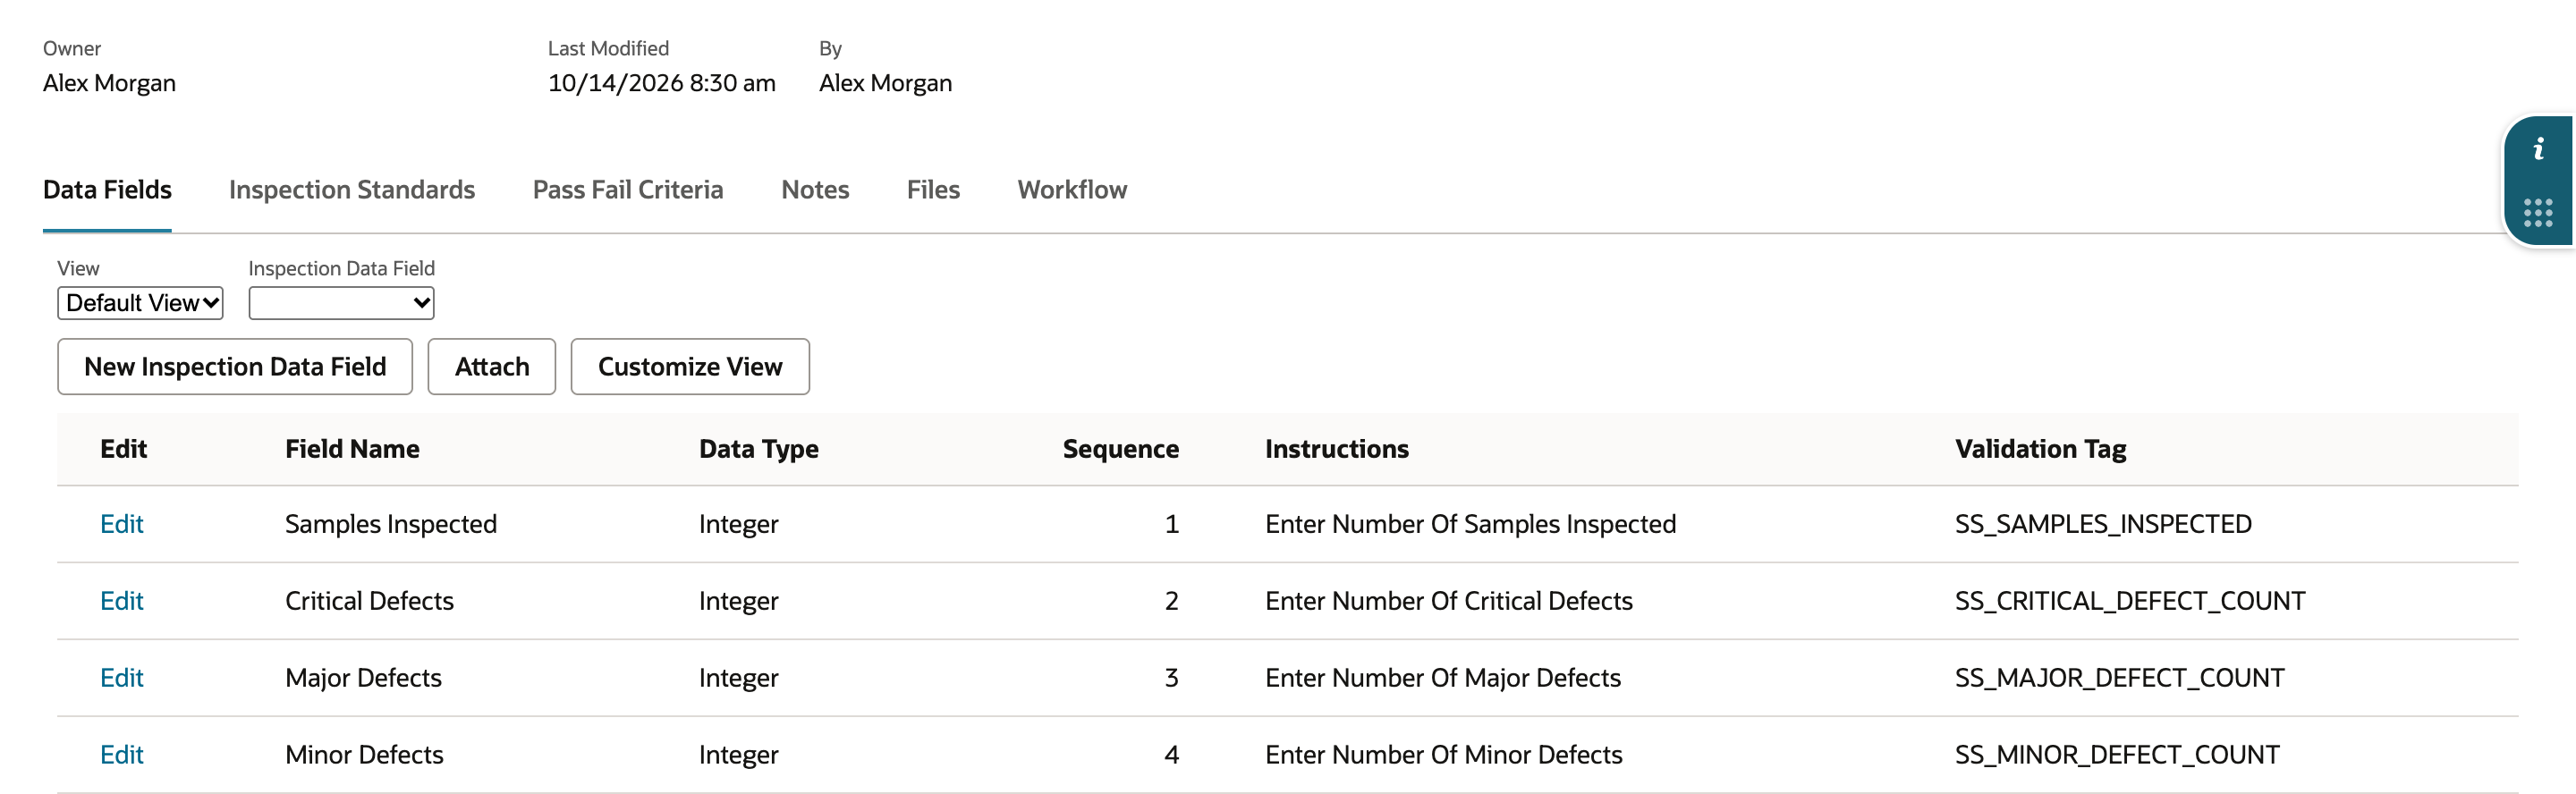
Task: Edit the Minor Defects row
Action: click(x=122, y=755)
